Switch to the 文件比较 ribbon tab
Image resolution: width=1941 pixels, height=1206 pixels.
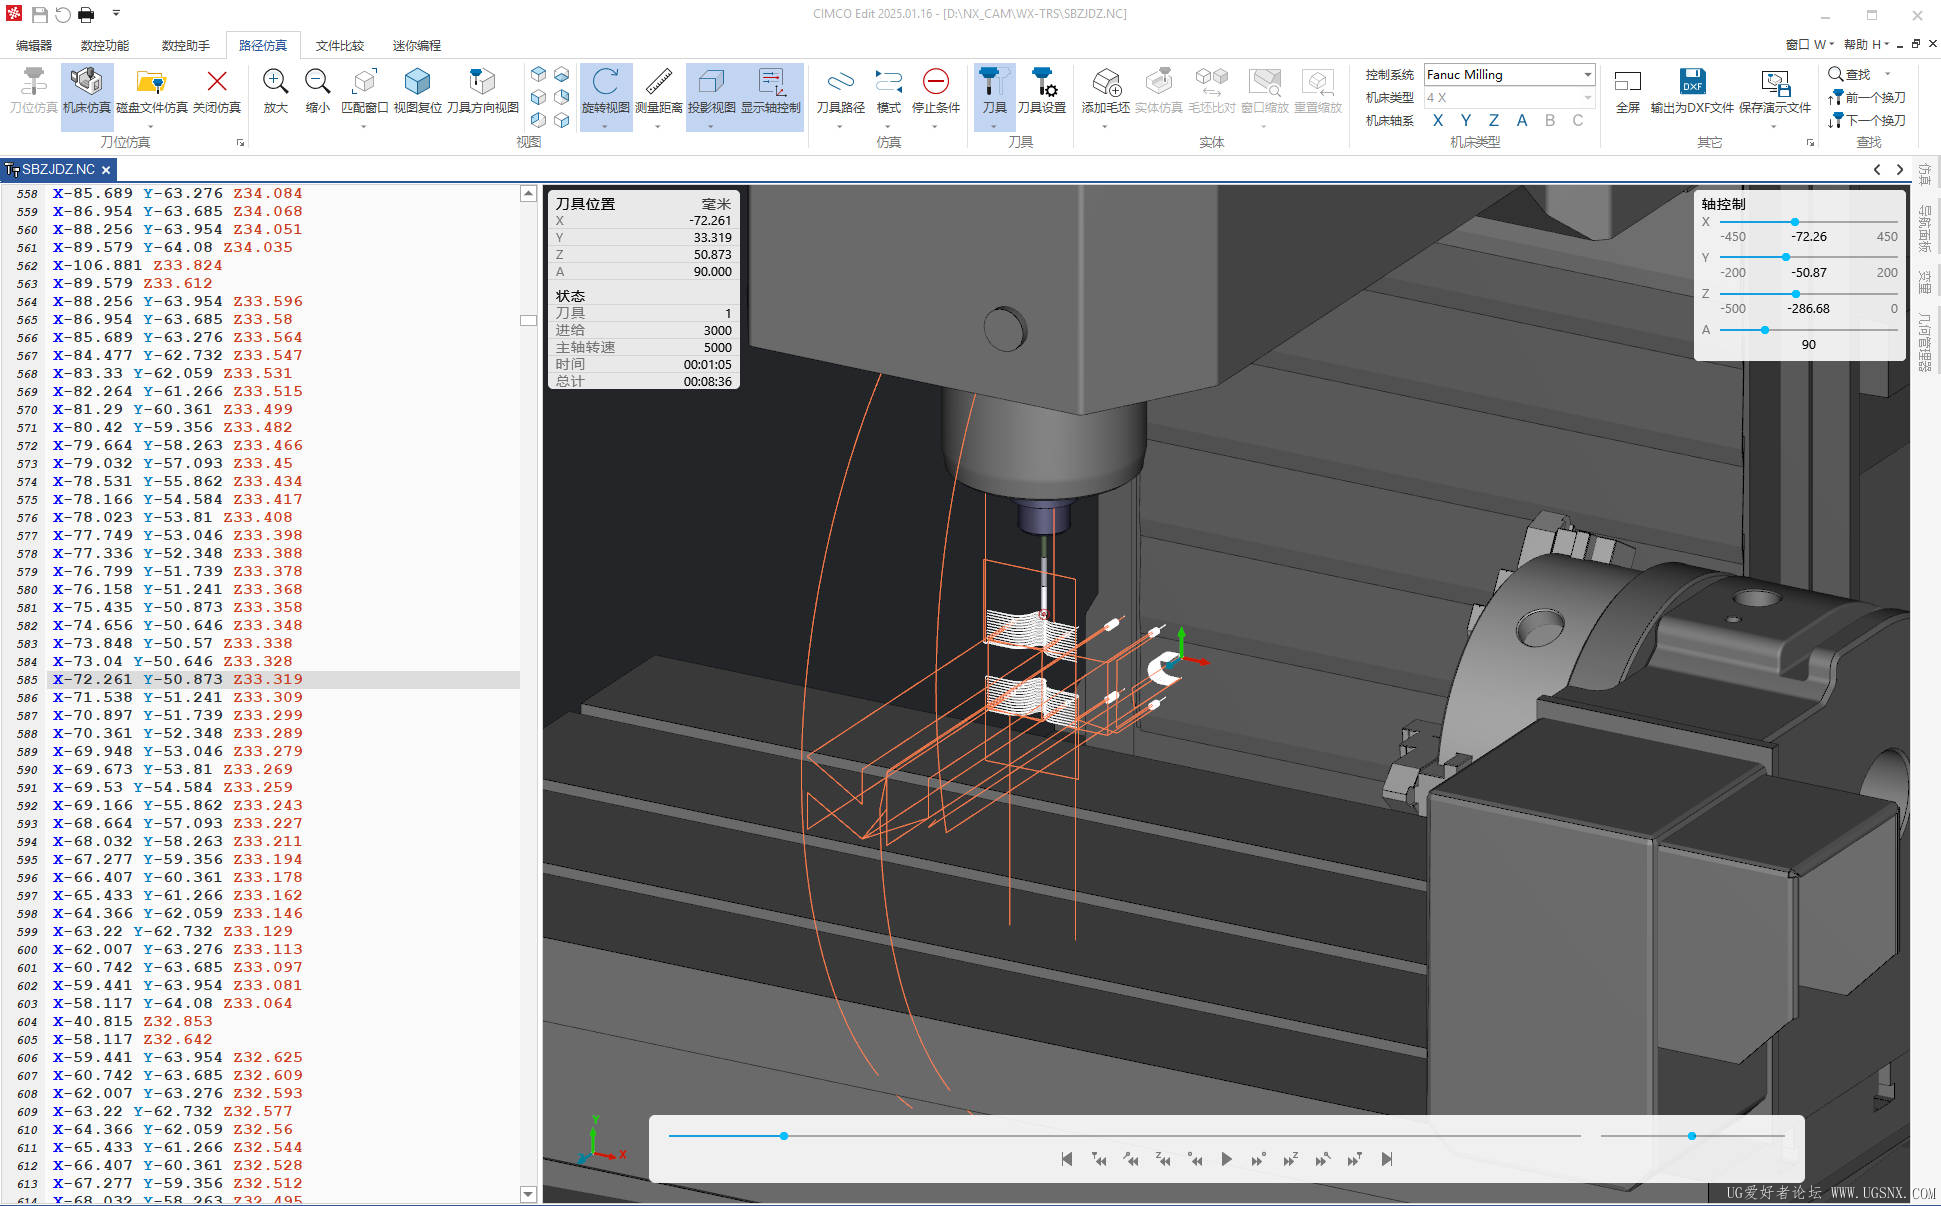pyautogui.click(x=340, y=45)
